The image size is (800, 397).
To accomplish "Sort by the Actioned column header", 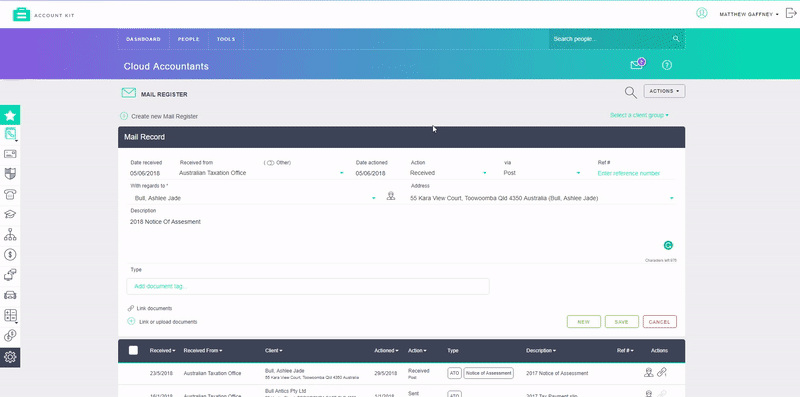I will pos(386,351).
